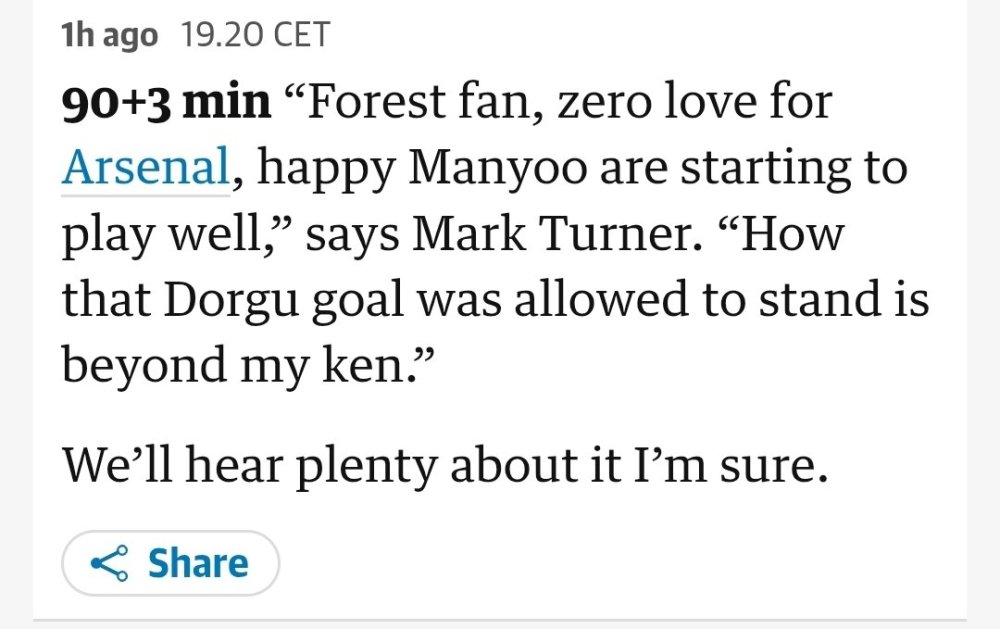Viewport: 1000px width, 629px height.
Task: Click the "1h ago" timestamp
Action: 109,36
